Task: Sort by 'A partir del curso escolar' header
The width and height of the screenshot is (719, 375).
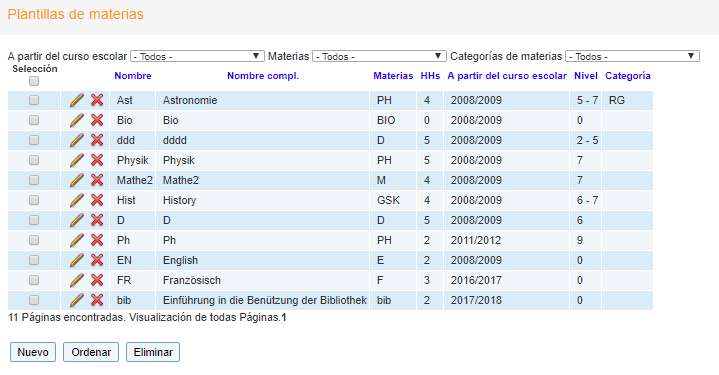Action: [x=507, y=76]
